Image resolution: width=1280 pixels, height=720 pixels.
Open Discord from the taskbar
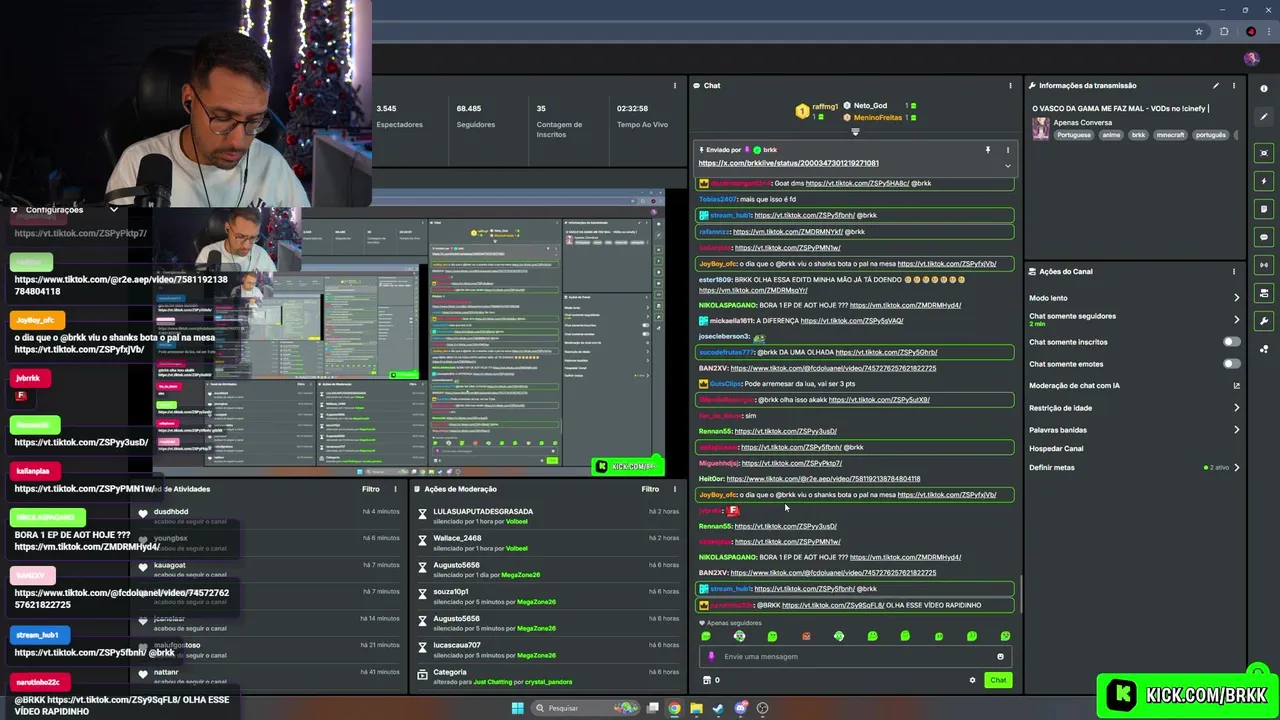pyautogui.click(x=741, y=708)
